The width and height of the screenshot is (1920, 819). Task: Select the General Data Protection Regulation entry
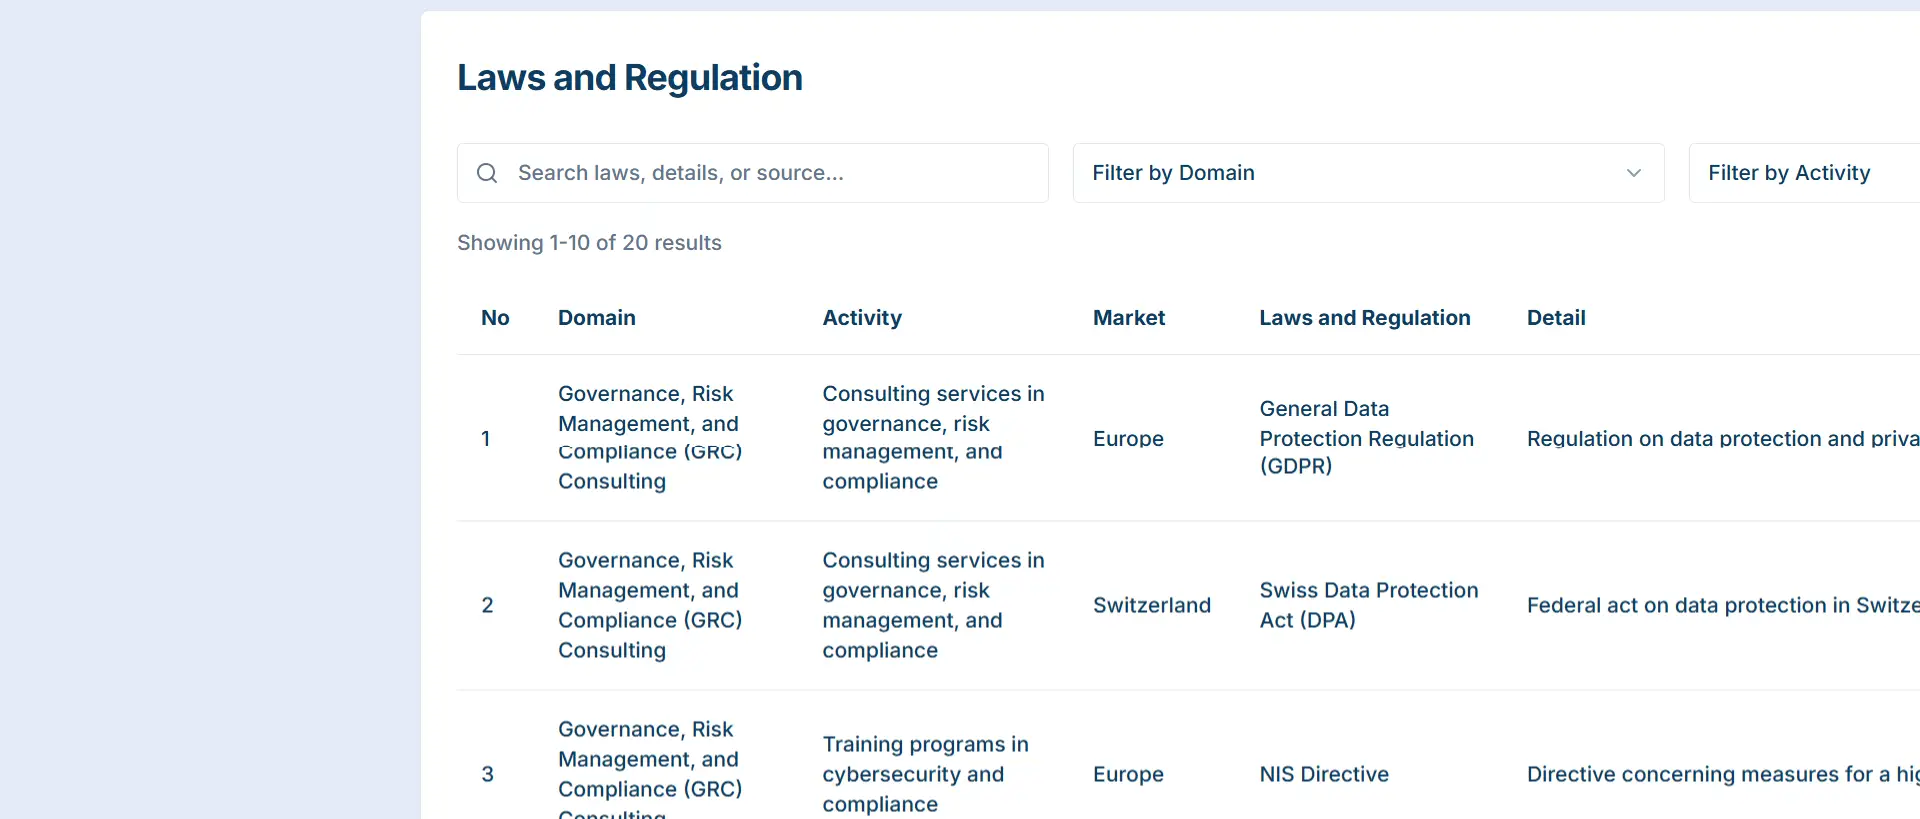[x=1365, y=438]
